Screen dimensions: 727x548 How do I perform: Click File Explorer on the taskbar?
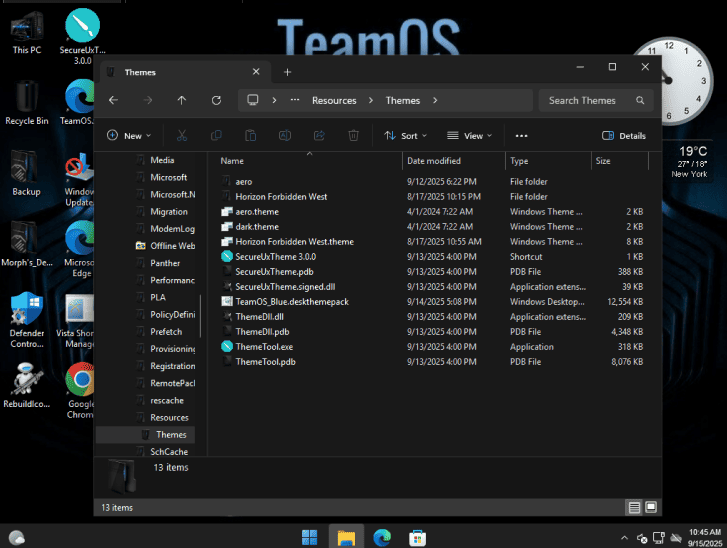pos(346,537)
